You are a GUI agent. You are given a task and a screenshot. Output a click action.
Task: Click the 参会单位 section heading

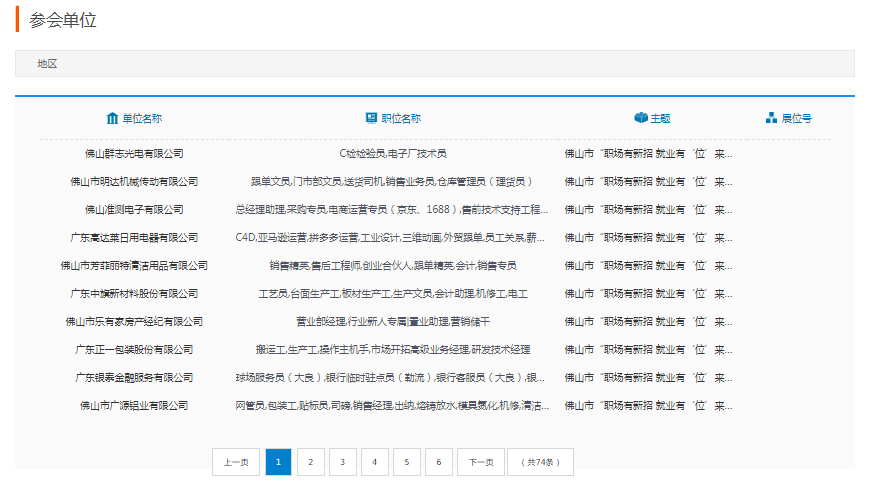tap(63, 20)
